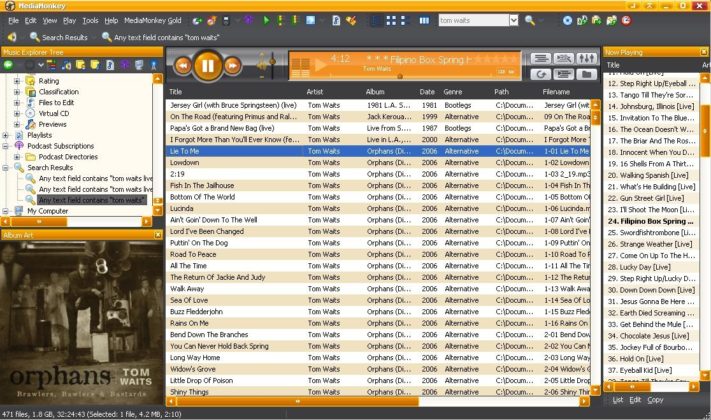Screen dimensions: 711x420
Task: Switch to the large thumbnails grid view icon
Action: pos(391,20)
